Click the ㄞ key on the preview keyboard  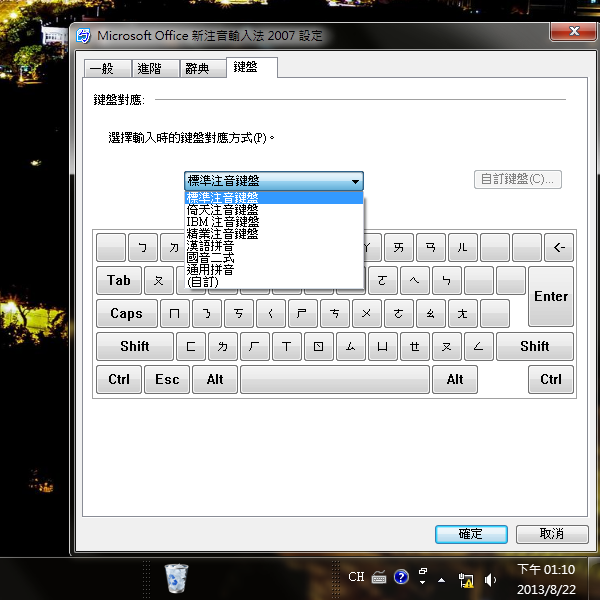(399, 248)
